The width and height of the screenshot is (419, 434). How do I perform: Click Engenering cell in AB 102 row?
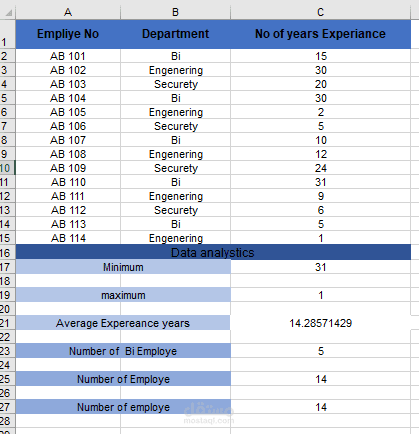(175, 70)
